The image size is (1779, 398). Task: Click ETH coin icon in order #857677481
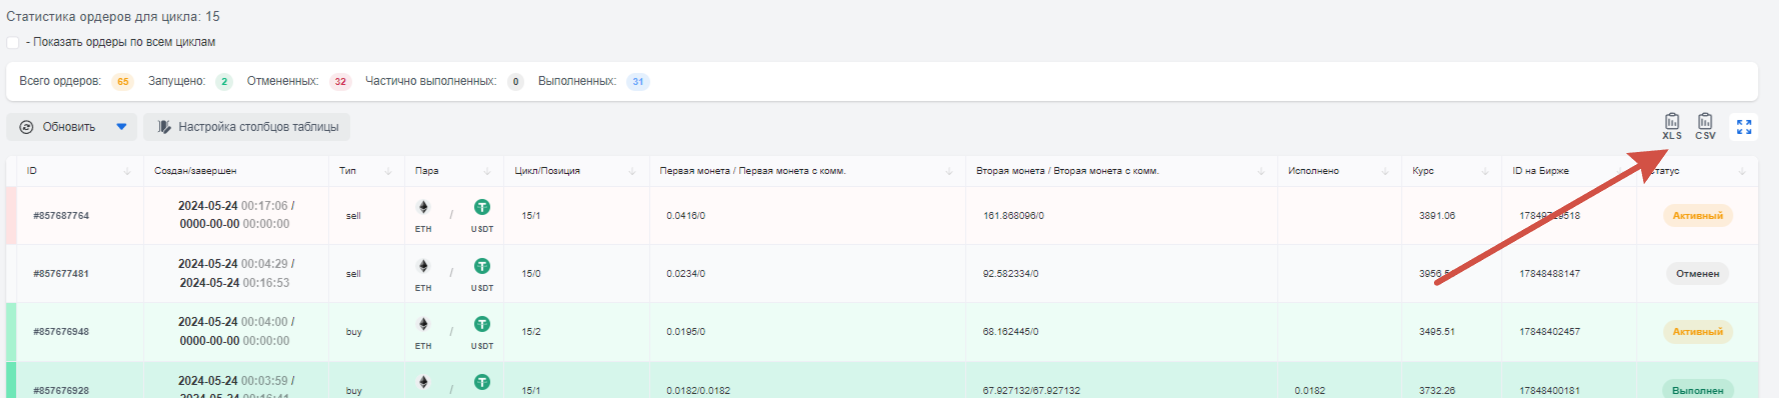[x=423, y=266]
